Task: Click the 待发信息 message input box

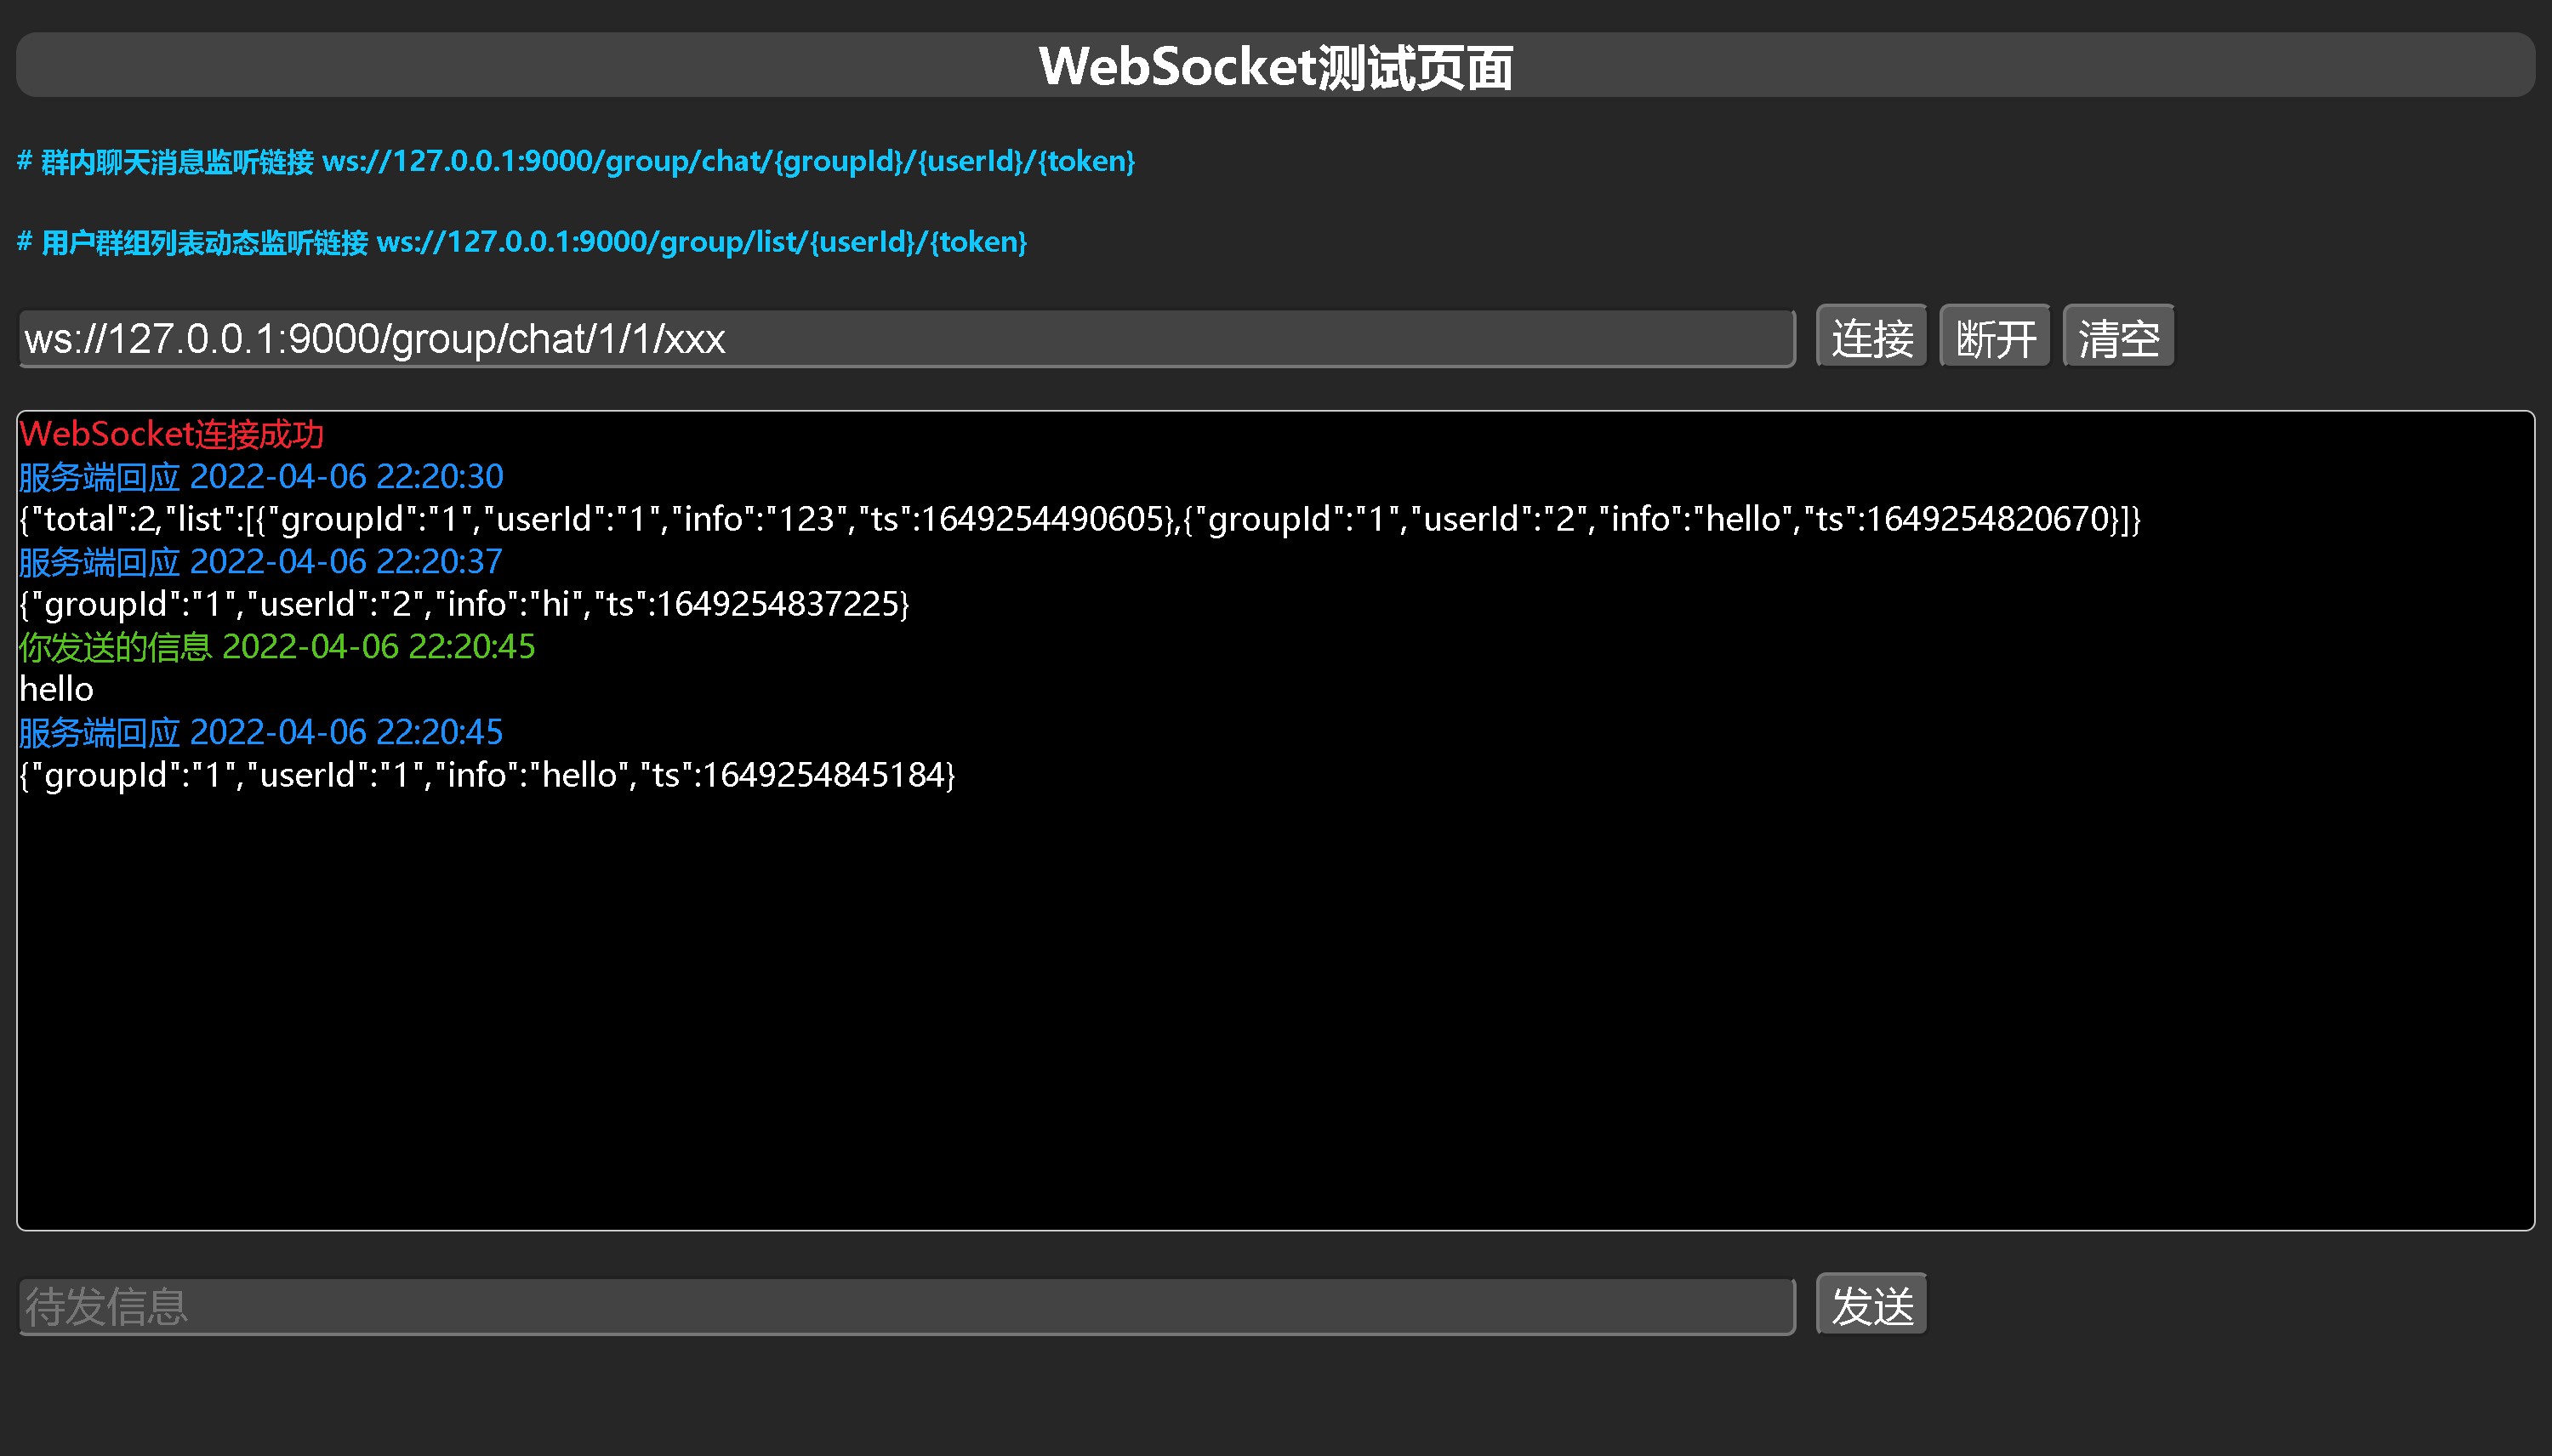Action: click(x=906, y=1306)
